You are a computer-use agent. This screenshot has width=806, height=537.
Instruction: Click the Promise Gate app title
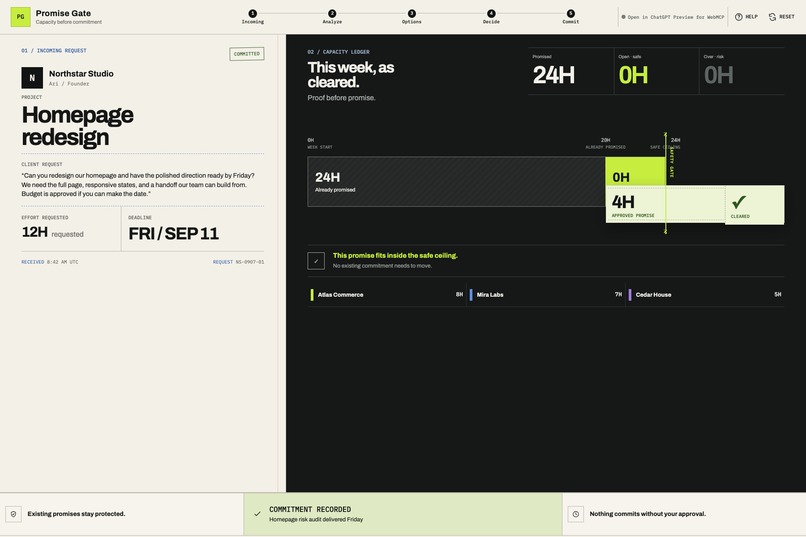pyautogui.click(x=63, y=13)
